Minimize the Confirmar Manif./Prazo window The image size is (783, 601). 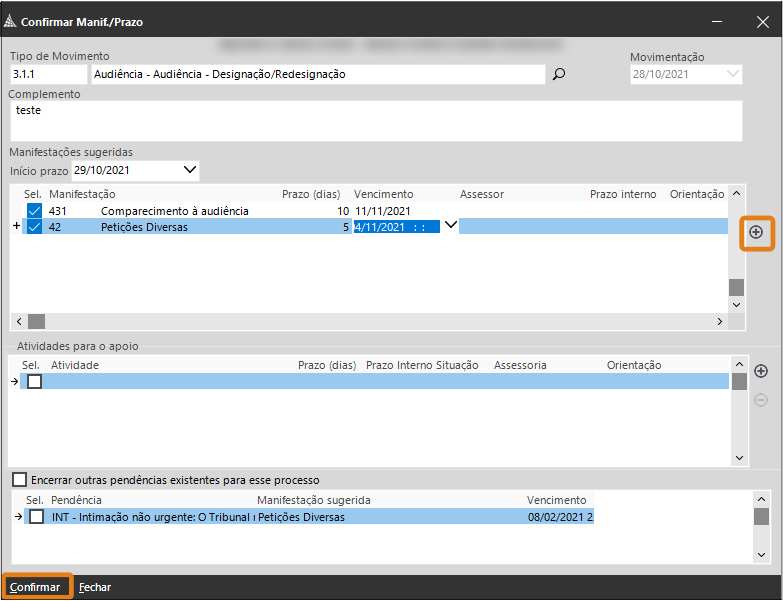pos(716,20)
